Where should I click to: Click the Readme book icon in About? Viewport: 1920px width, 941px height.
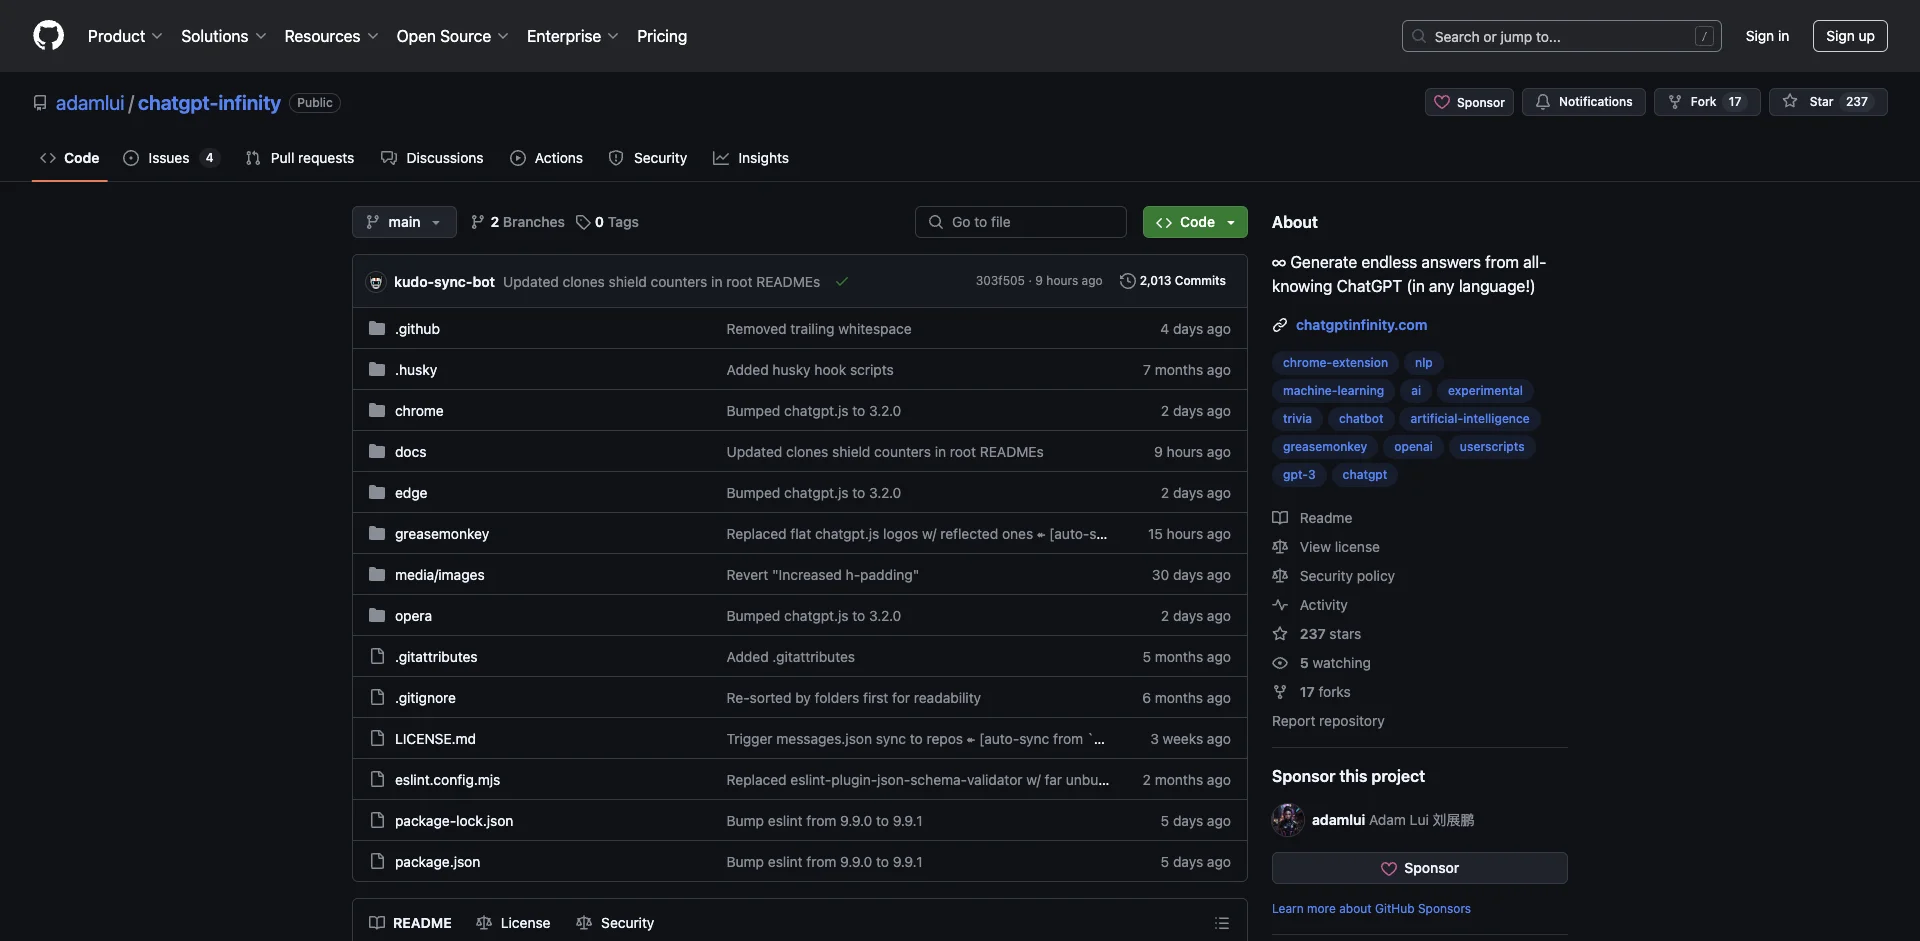(1280, 517)
